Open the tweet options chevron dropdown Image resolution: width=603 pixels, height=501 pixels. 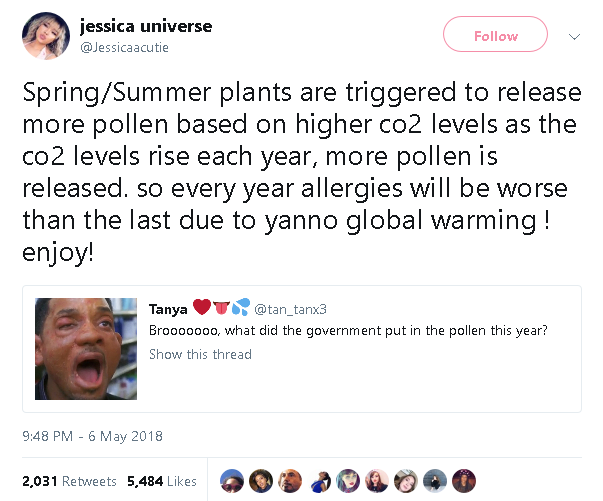tap(574, 37)
